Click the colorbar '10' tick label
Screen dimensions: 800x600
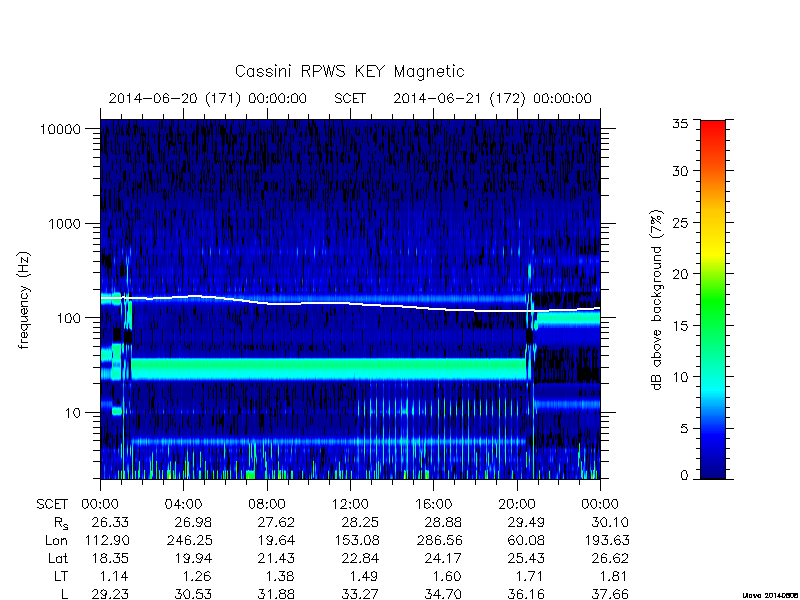(680, 377)
